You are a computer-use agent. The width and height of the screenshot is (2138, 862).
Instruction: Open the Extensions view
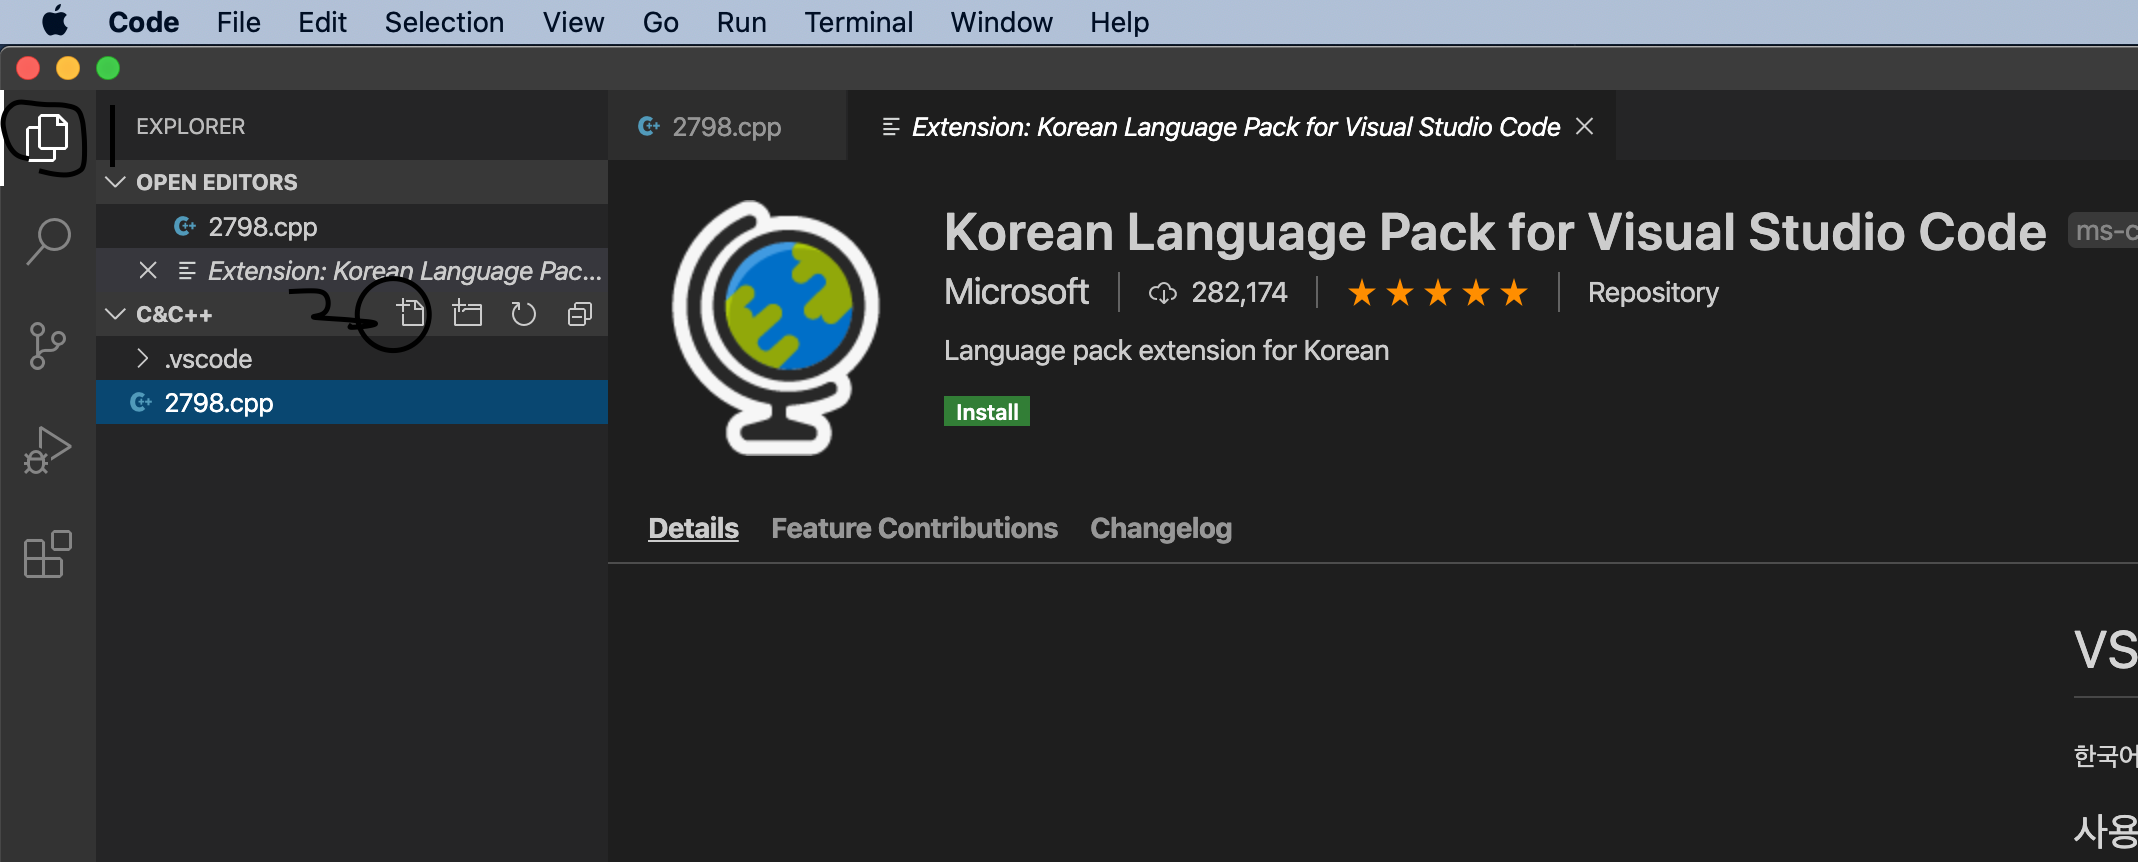coord(47,554)
